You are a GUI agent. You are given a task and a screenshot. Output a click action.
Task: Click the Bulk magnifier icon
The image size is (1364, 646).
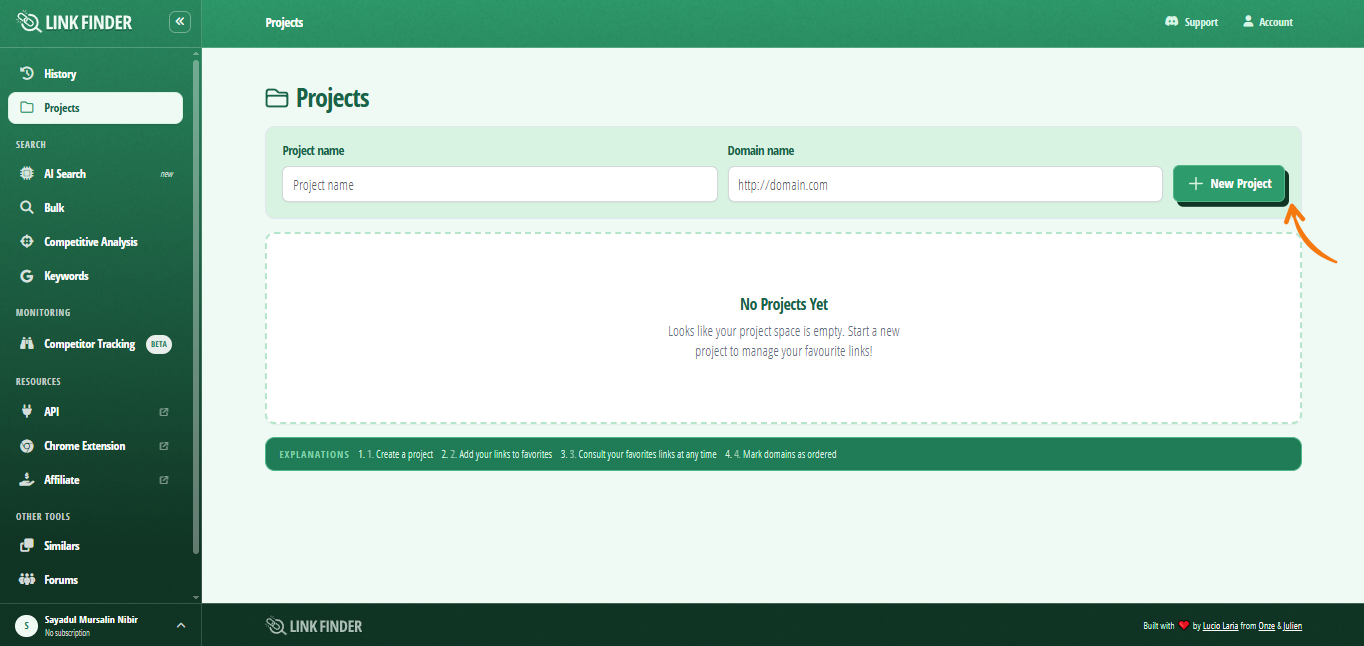click(27, 208)
